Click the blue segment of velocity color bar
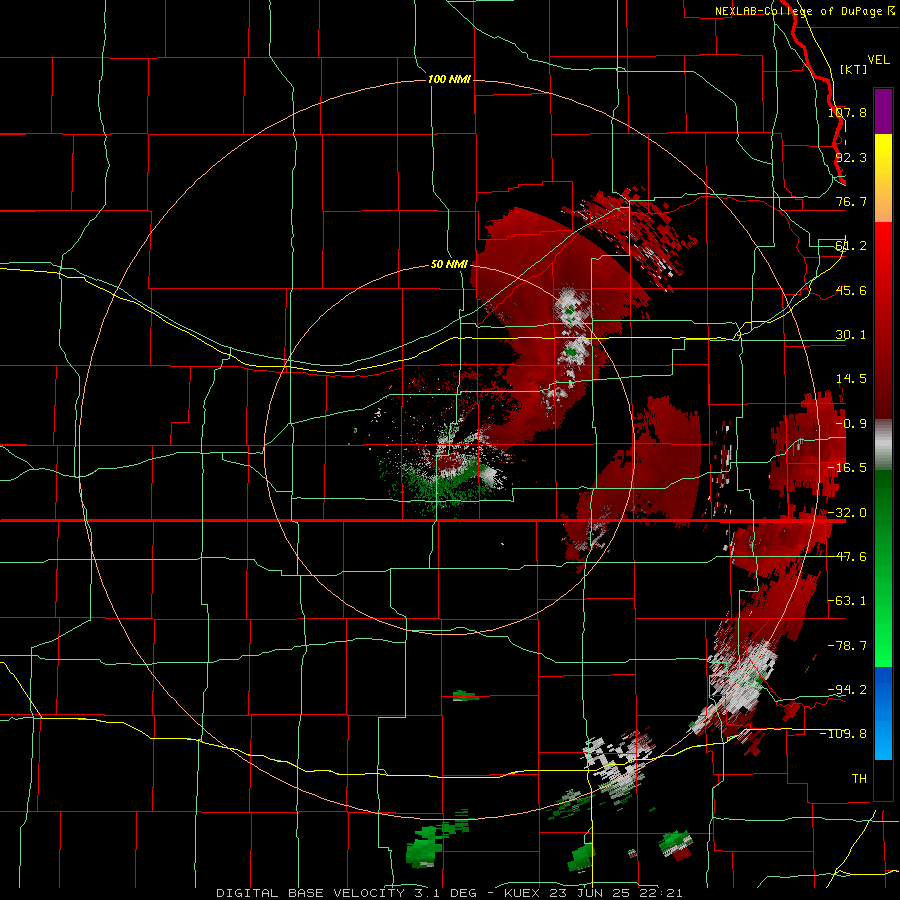 pos(883,713)
